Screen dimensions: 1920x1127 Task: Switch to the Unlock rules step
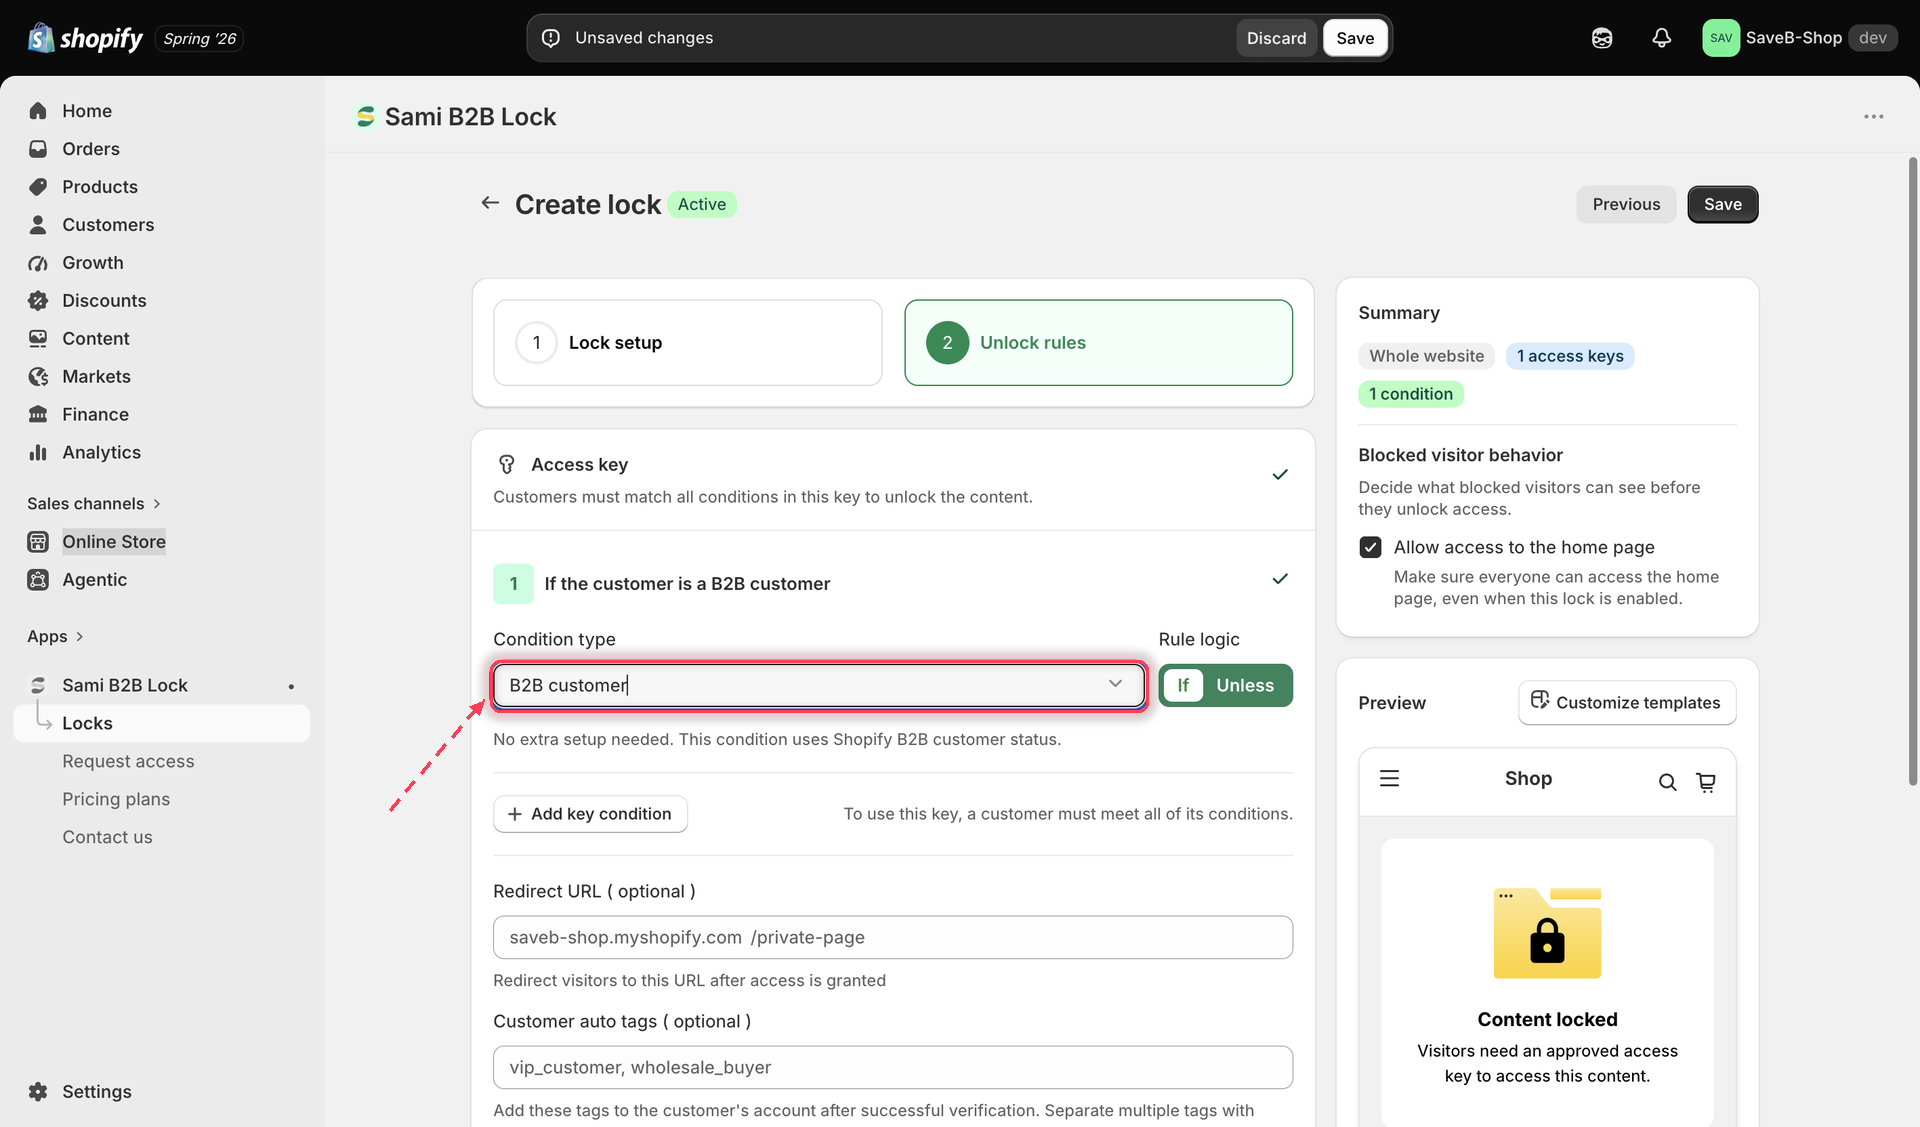(x=1098, y=343)
